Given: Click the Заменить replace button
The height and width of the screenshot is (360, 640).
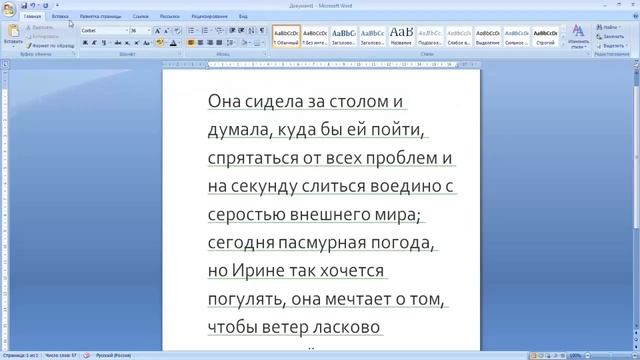Looking at the screenshot, I should [x=610, y=36].
